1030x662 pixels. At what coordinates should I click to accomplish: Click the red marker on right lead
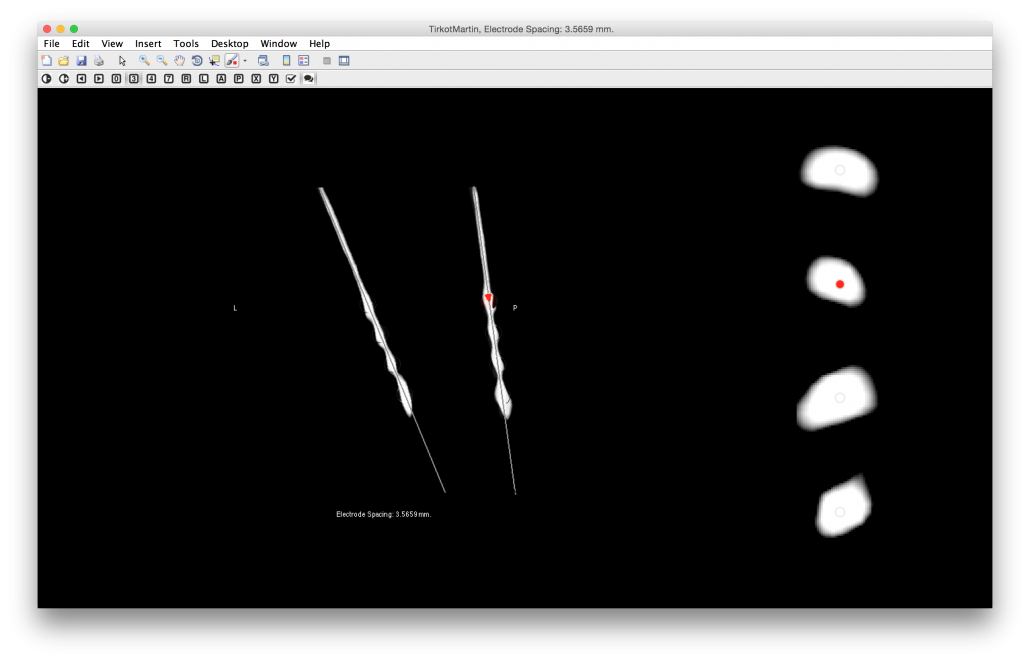pos(488,299)
